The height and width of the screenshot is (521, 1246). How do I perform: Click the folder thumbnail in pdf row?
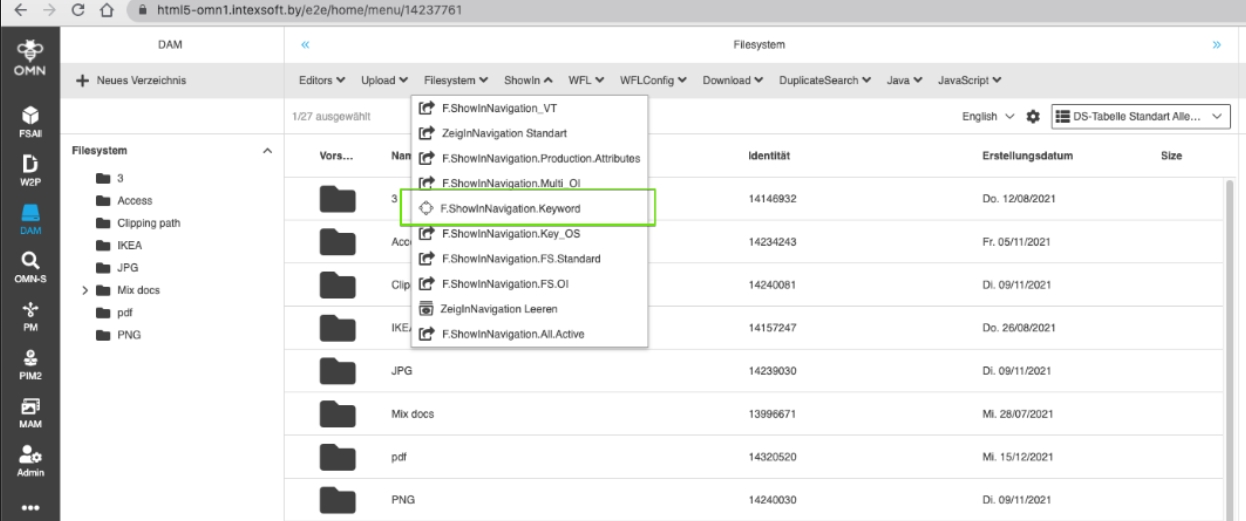click(x=338, y=456)
